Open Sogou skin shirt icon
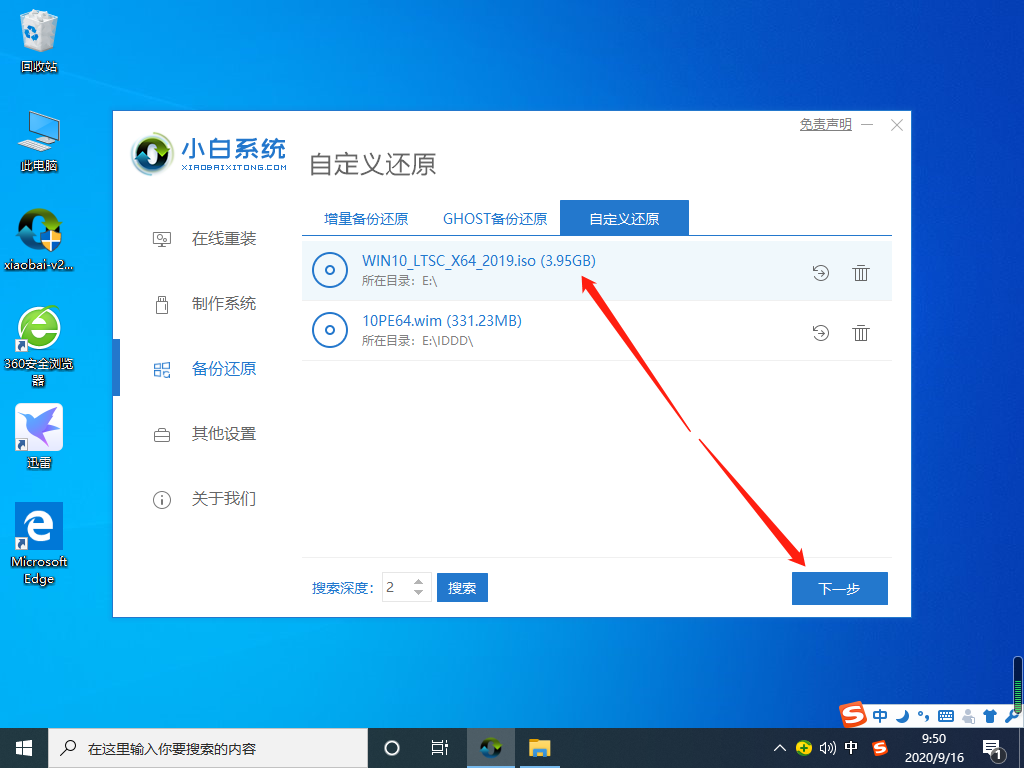Image resolution: width=1024 pixels, height=768 pixels. (x=990, y=716)
